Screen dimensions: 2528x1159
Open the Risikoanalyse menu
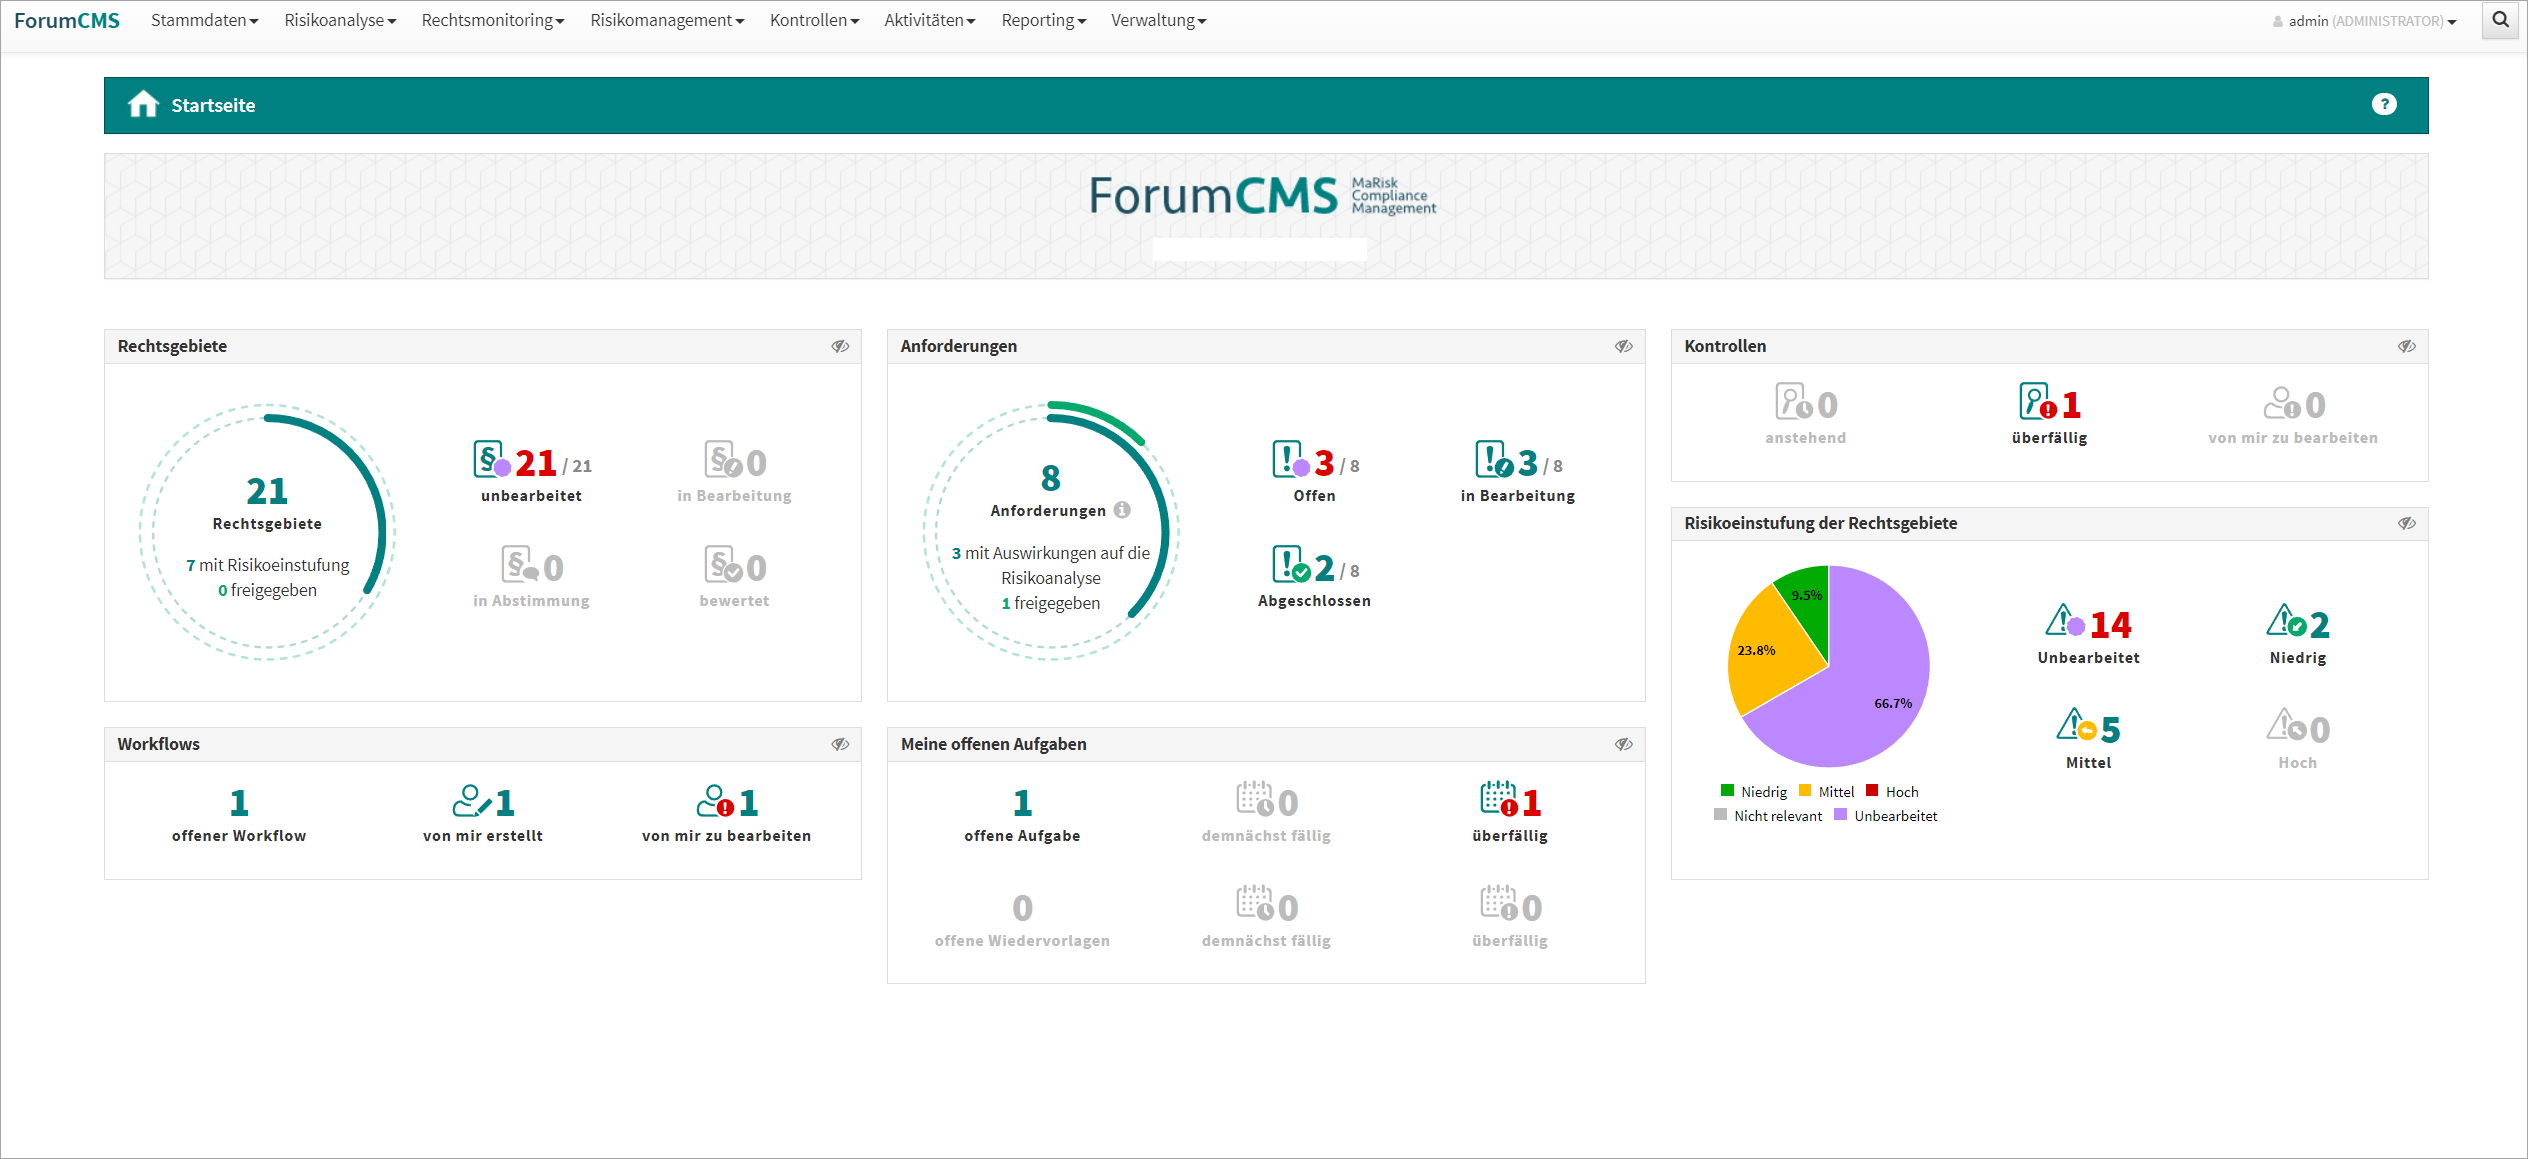340,20
